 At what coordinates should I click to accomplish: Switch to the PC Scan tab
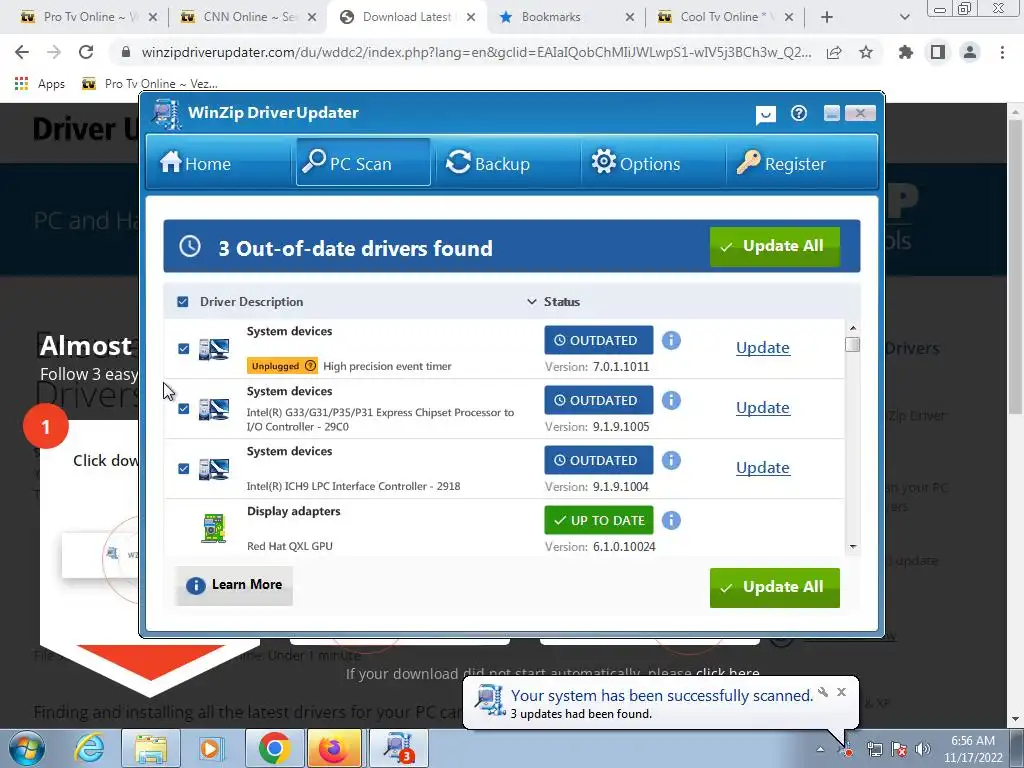tap(363, 163)
